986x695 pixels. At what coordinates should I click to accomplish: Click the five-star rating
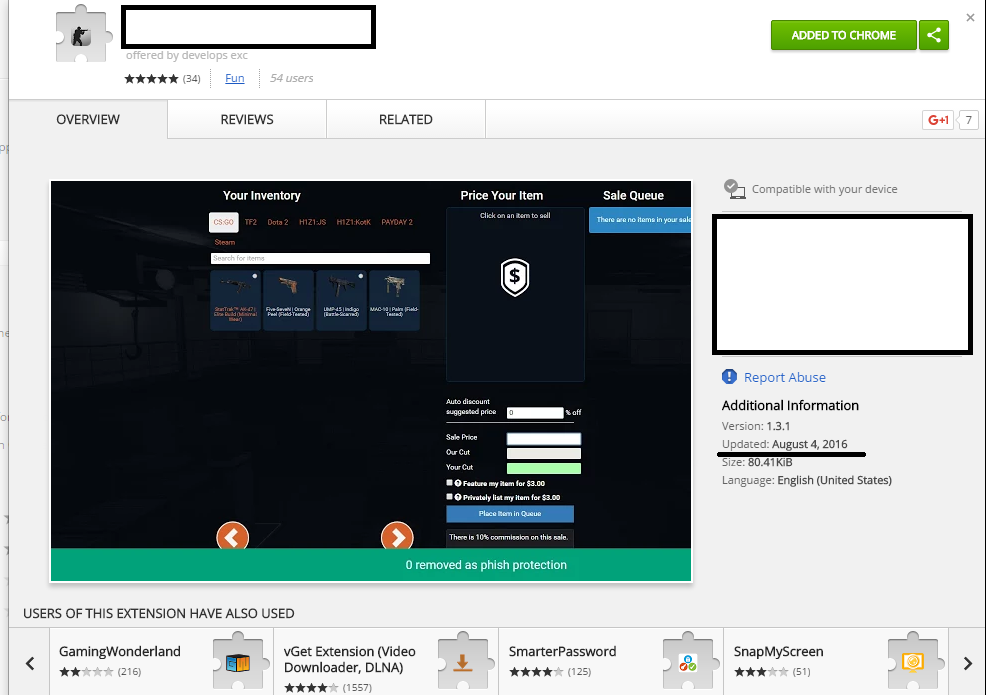click(x=152, y=79)
